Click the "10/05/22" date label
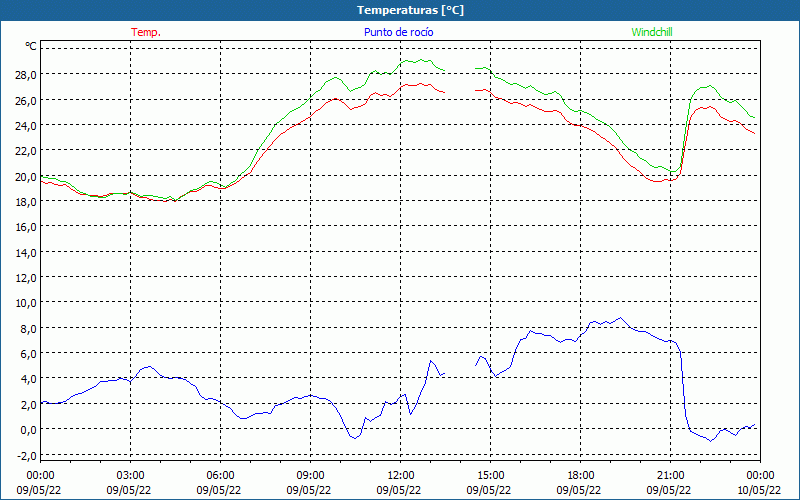Screen dimensions: 800x500 (x=759, y=490)
